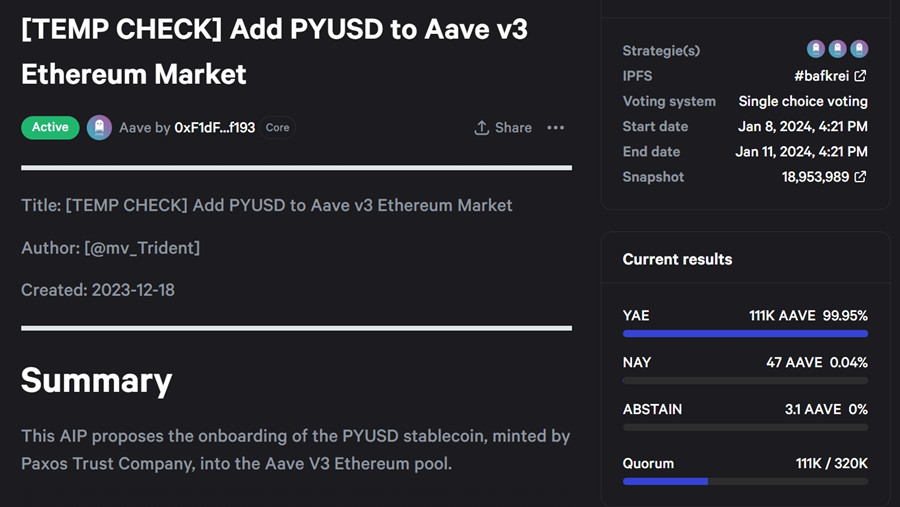This screenshot has height=507, width=900.
Task: Click the middle strategy icon
Action: (838, 49)
